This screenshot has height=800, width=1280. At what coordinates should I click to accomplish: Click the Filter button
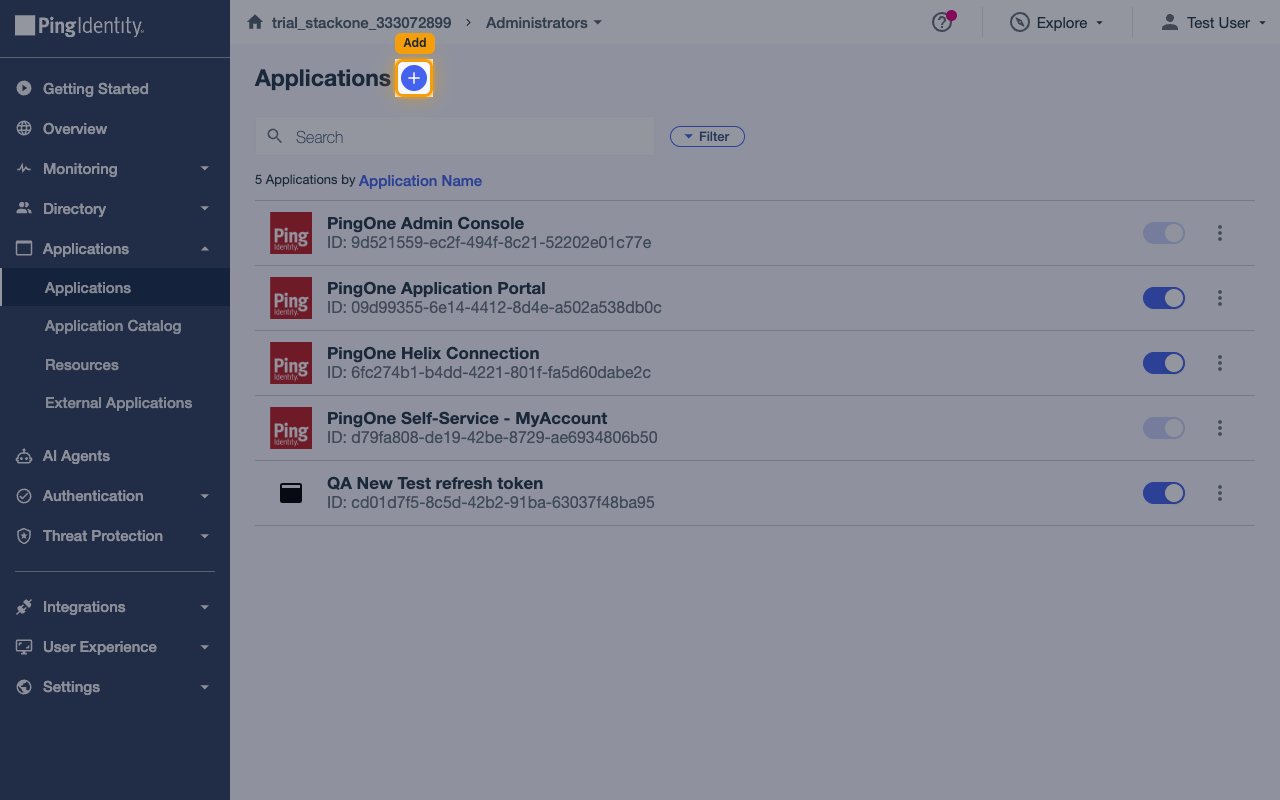pyautogui.click(x=707, y=137)
